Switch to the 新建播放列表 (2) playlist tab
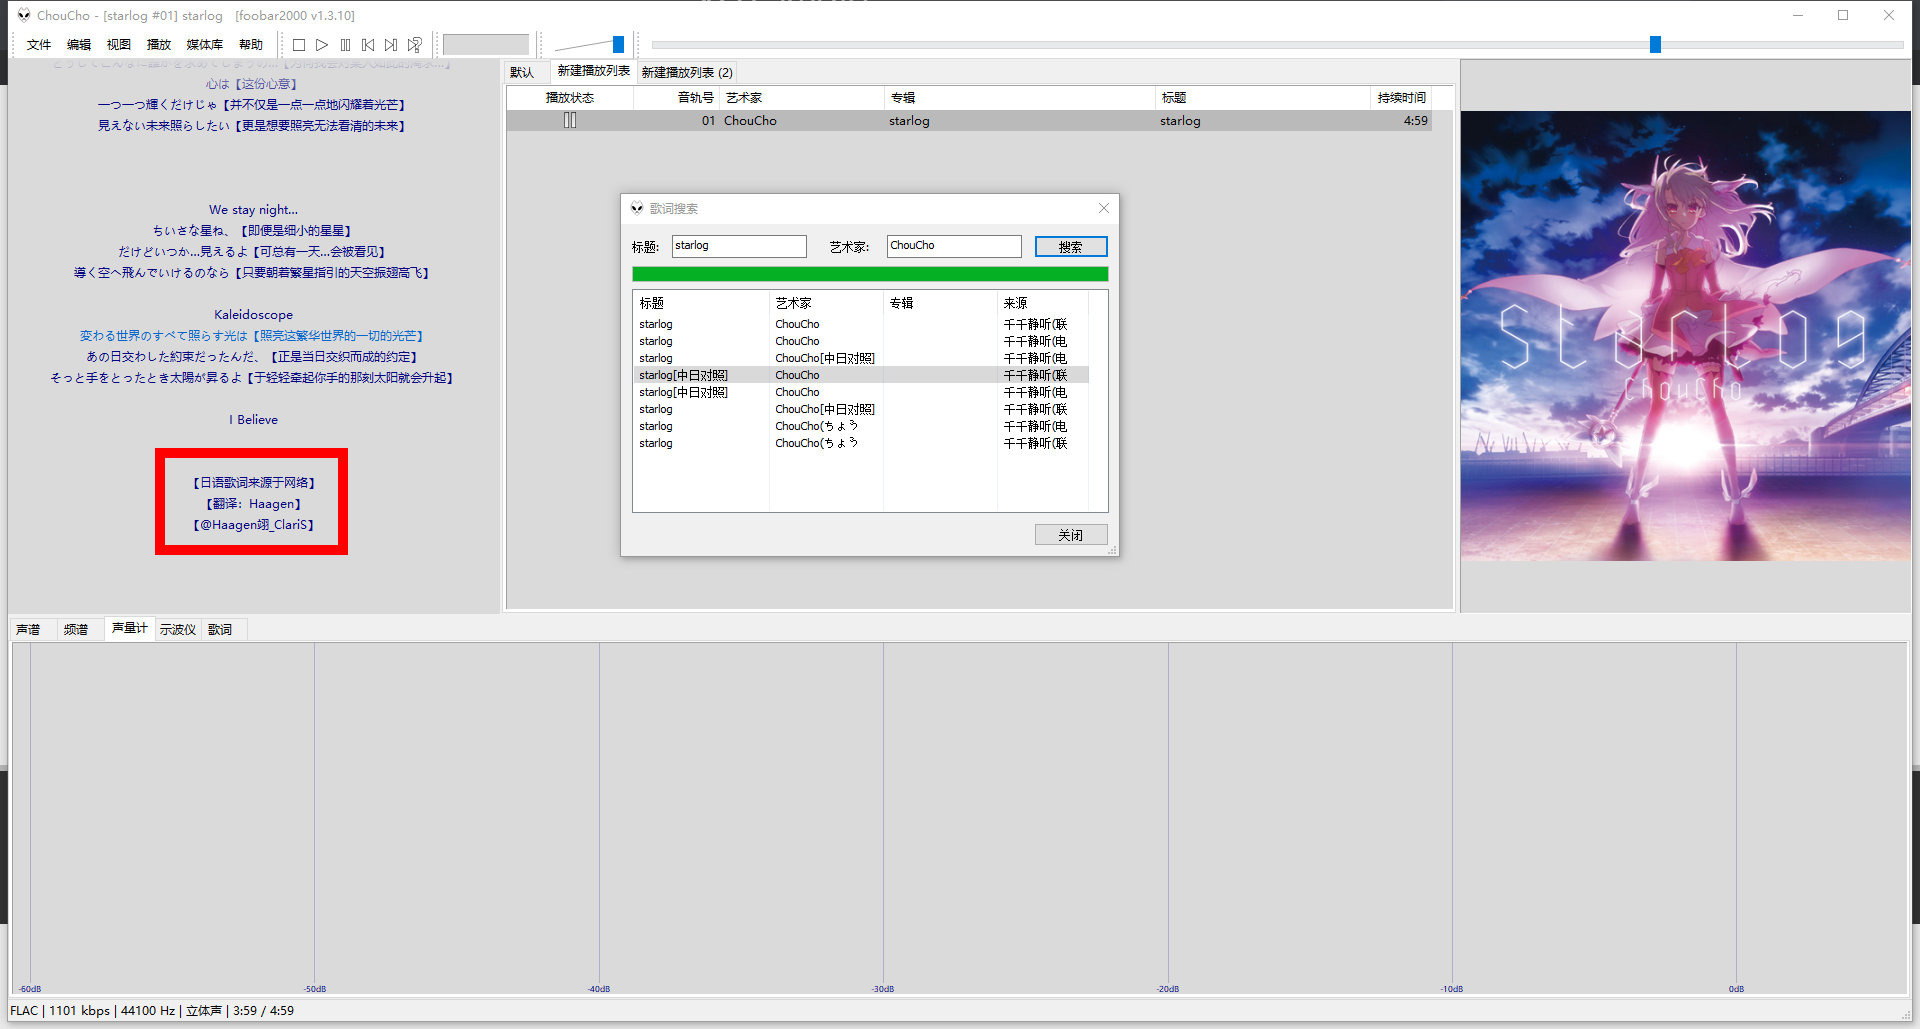 point(687,72)
